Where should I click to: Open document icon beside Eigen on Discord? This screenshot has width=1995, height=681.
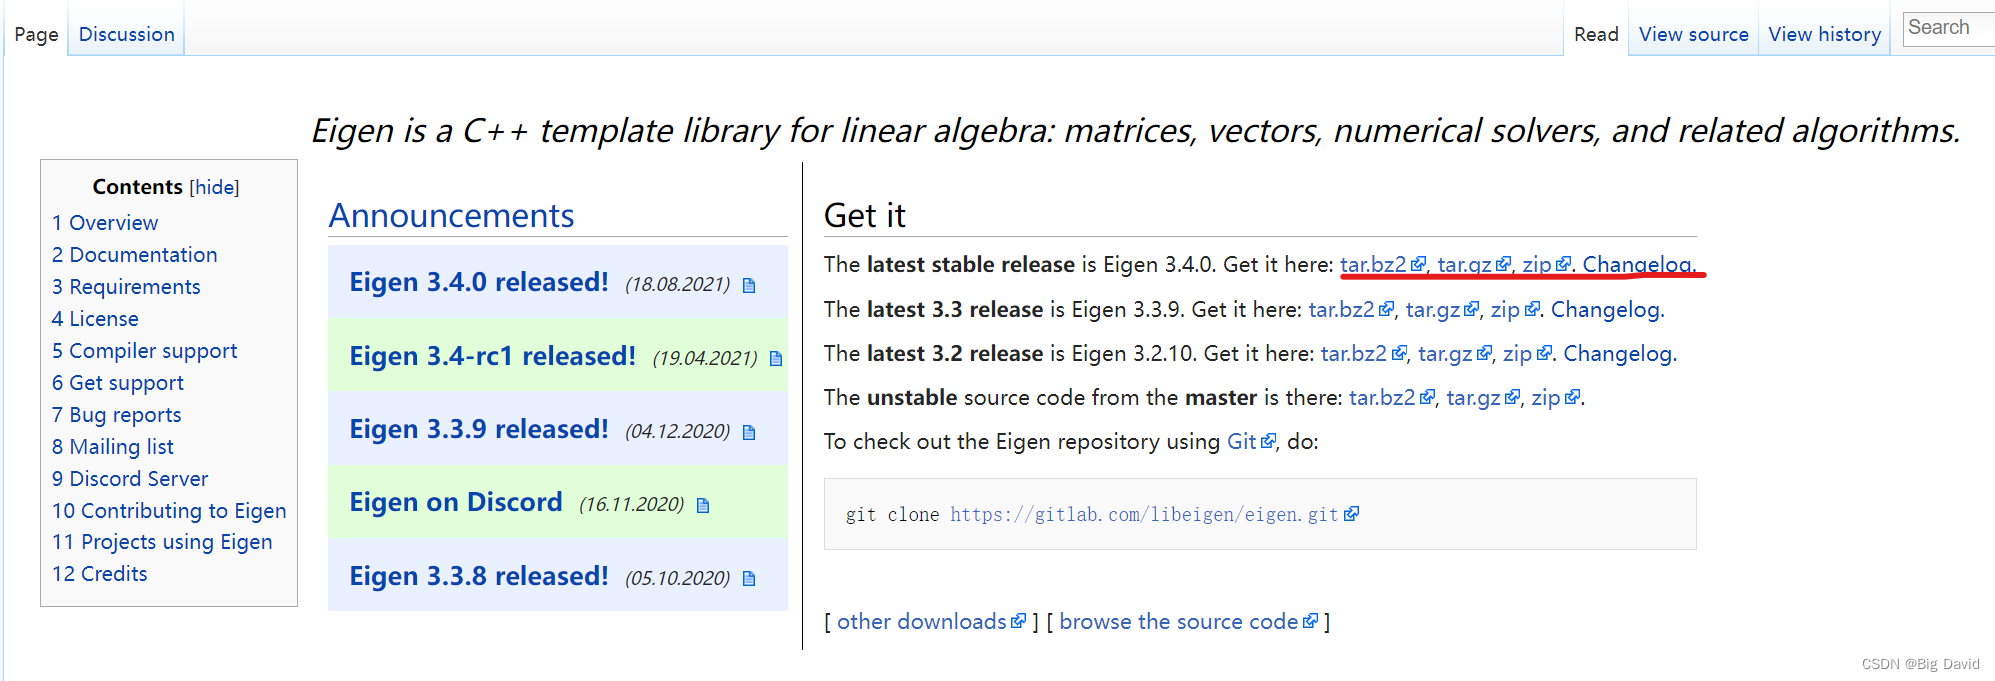click(703, 506)
